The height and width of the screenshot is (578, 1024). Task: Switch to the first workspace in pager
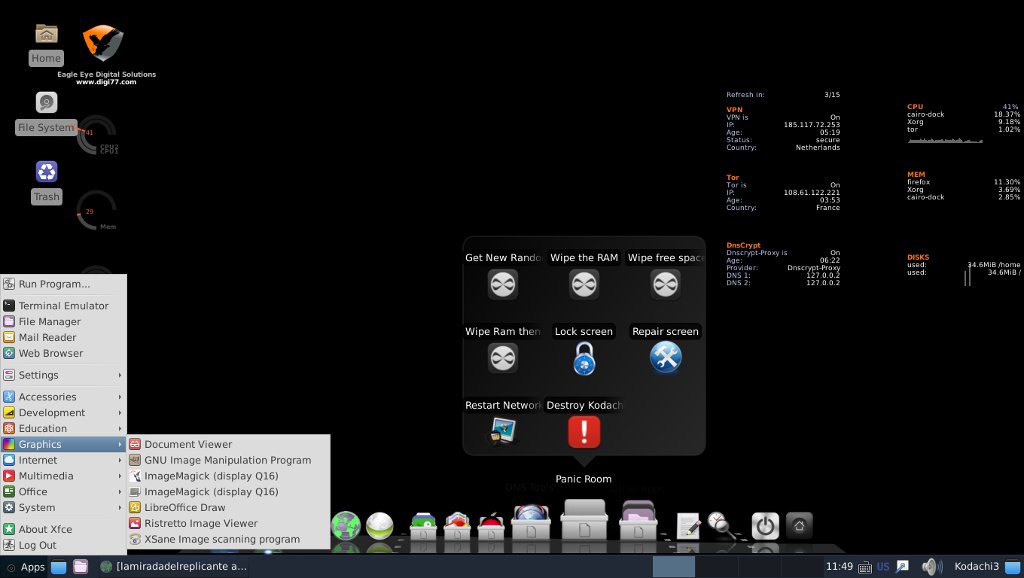[x=674, y=567]
